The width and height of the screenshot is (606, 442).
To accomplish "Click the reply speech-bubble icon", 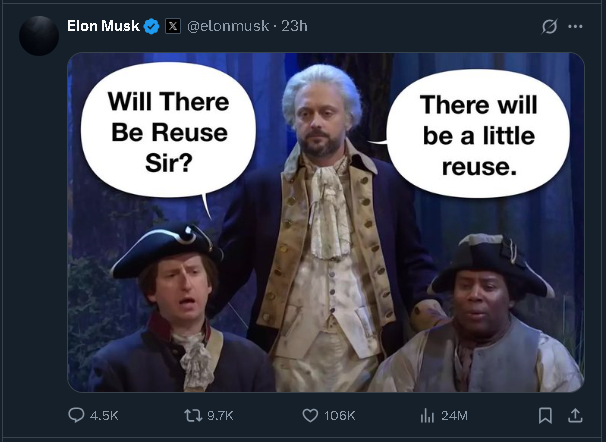I will point(76,415).
